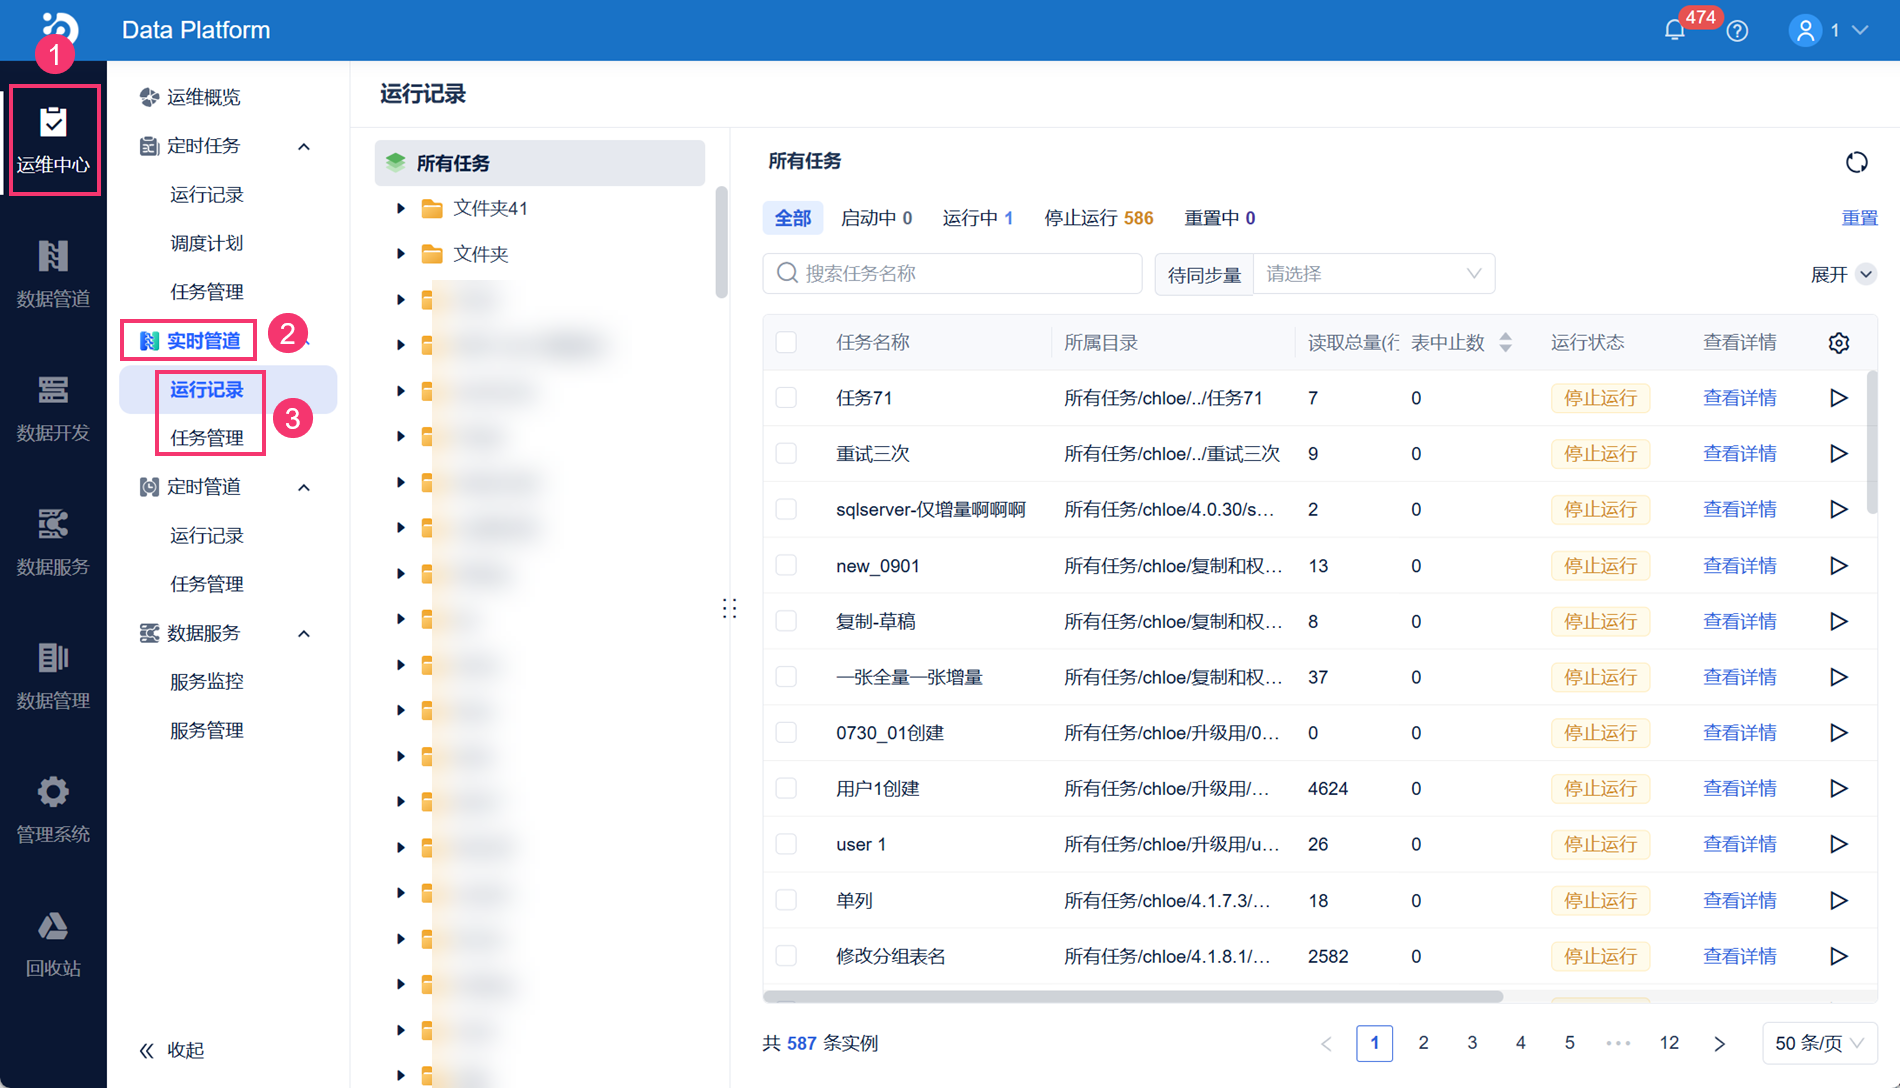1900x1088 pixels.
Task: Start the 用户1创建 task
Action: click(x=1838, y=789)
